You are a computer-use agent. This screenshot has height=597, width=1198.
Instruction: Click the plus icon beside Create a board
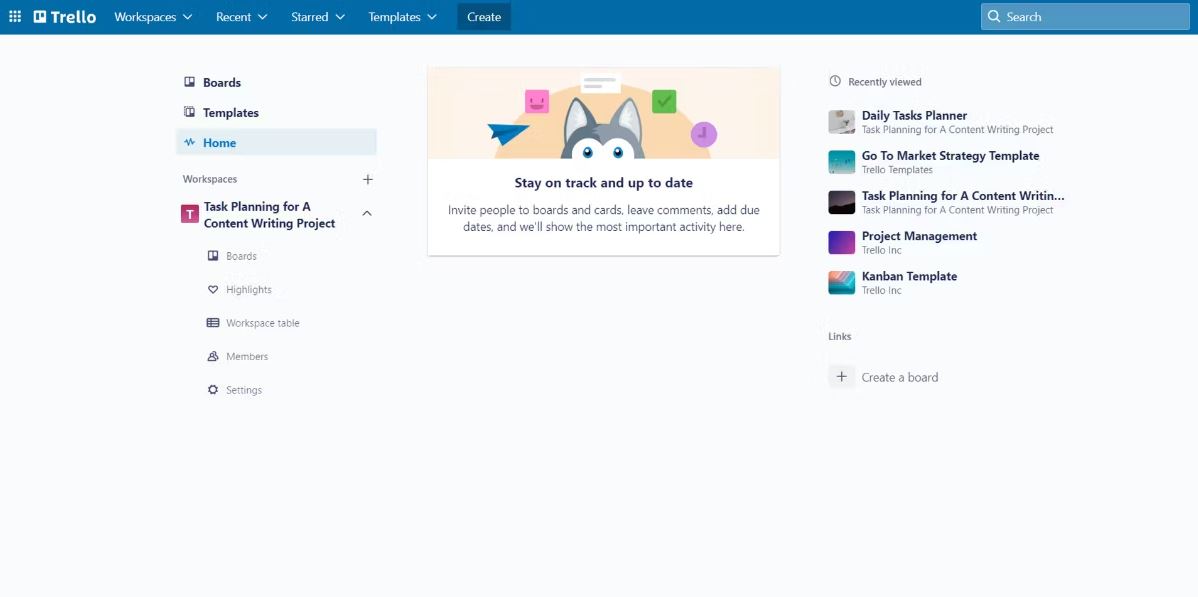(841, 377)
